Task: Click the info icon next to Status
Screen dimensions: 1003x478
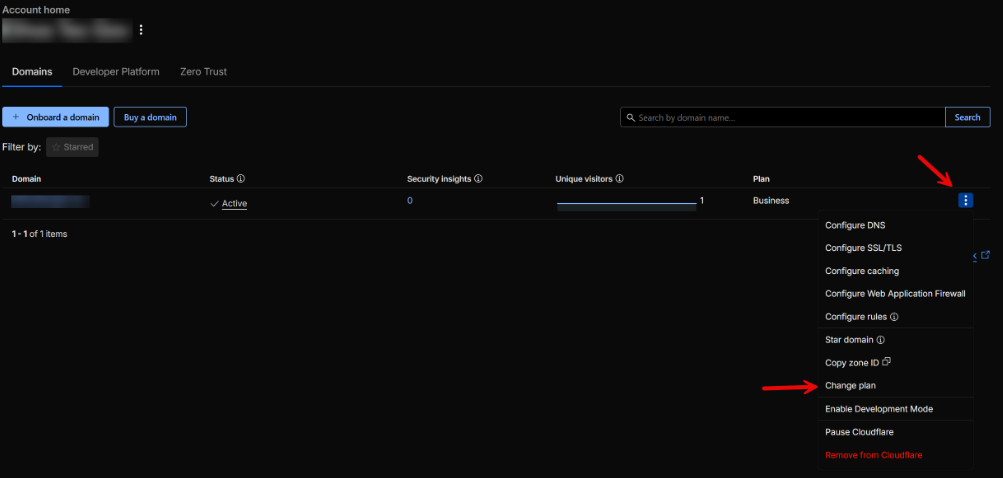Action: point(241,179)
